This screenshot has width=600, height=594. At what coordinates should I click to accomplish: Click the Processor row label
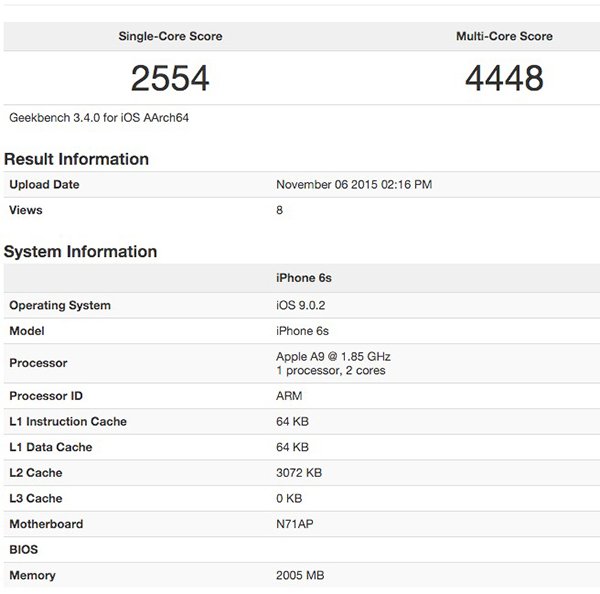tap(38, 363)
